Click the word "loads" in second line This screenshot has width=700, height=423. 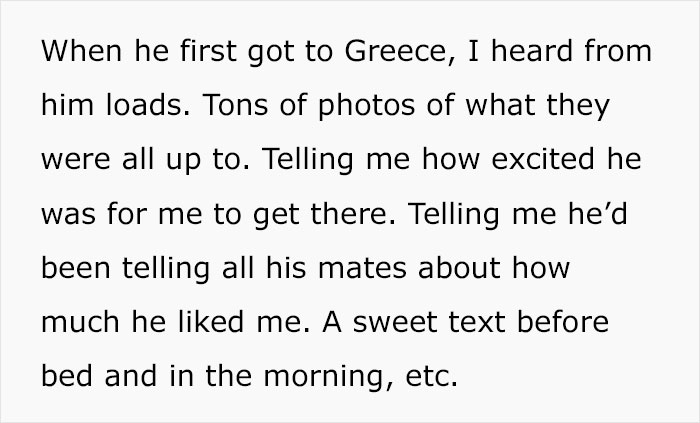tap(147, 105)
